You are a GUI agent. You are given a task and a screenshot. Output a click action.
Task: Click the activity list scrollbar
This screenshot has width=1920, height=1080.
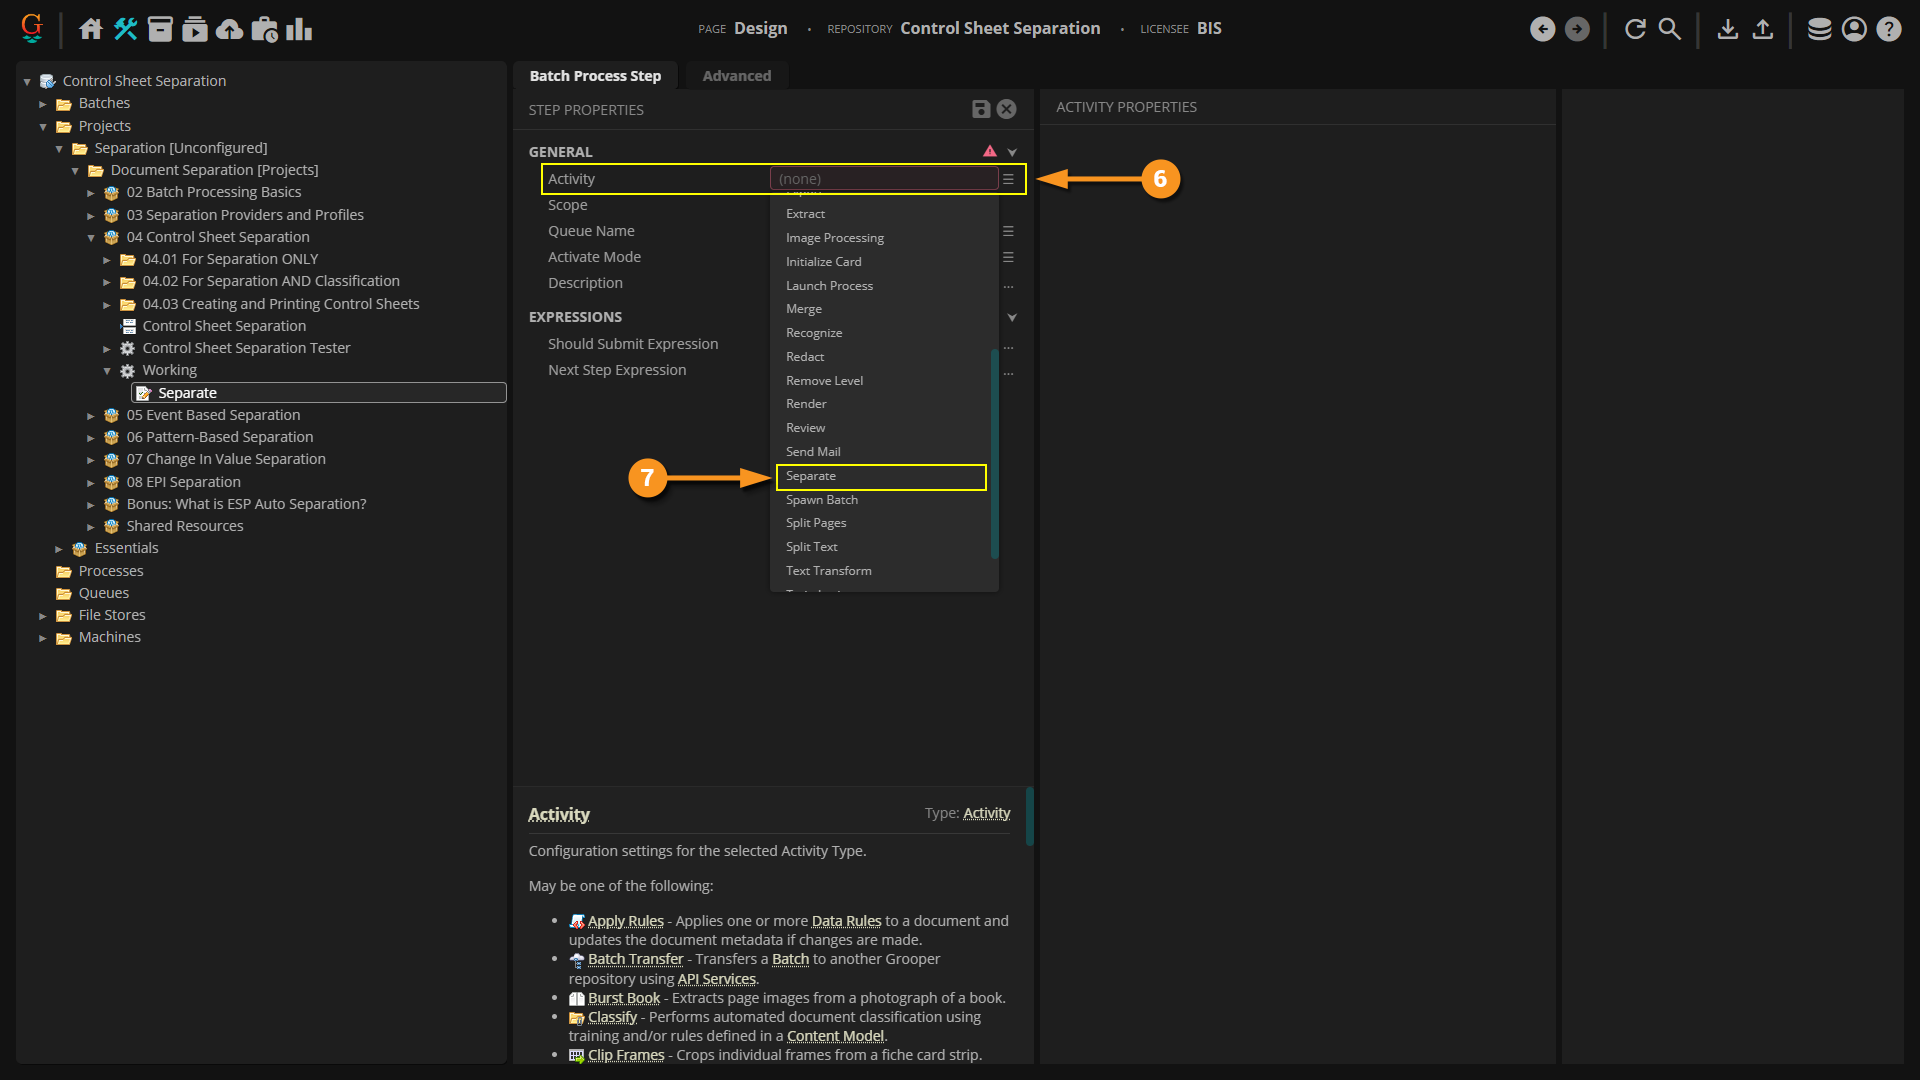tap(994, 452)
